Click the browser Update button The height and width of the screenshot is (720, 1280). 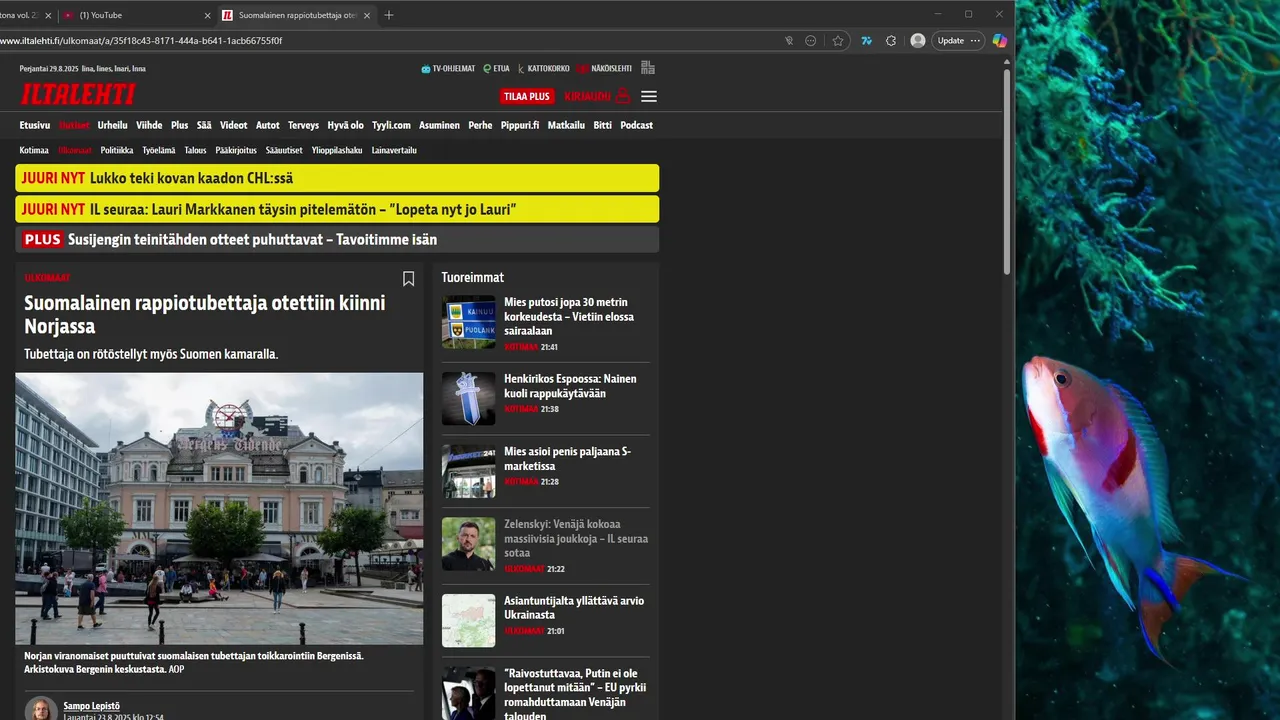pyautogui.click(x=959, y=41)
